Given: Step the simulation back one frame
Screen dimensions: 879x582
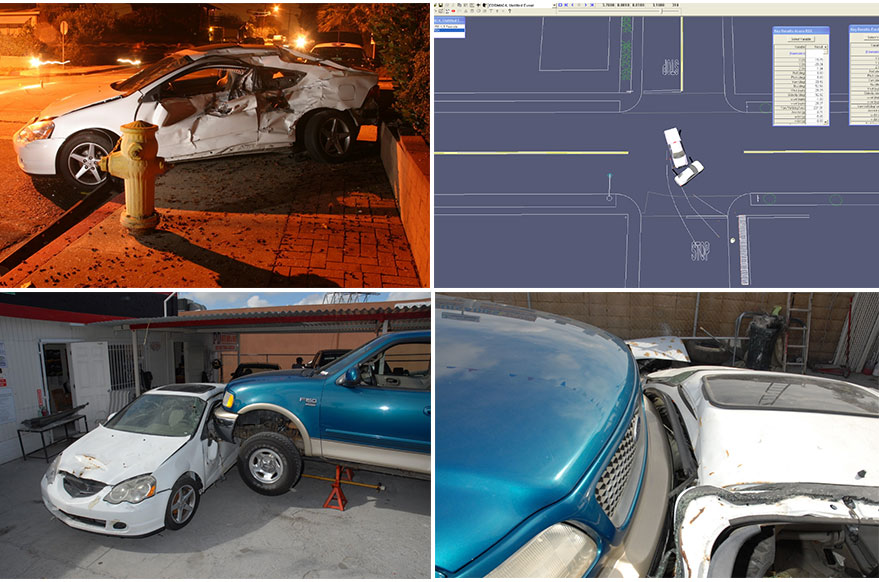Looking at the screenshot, I should (572, 5).
